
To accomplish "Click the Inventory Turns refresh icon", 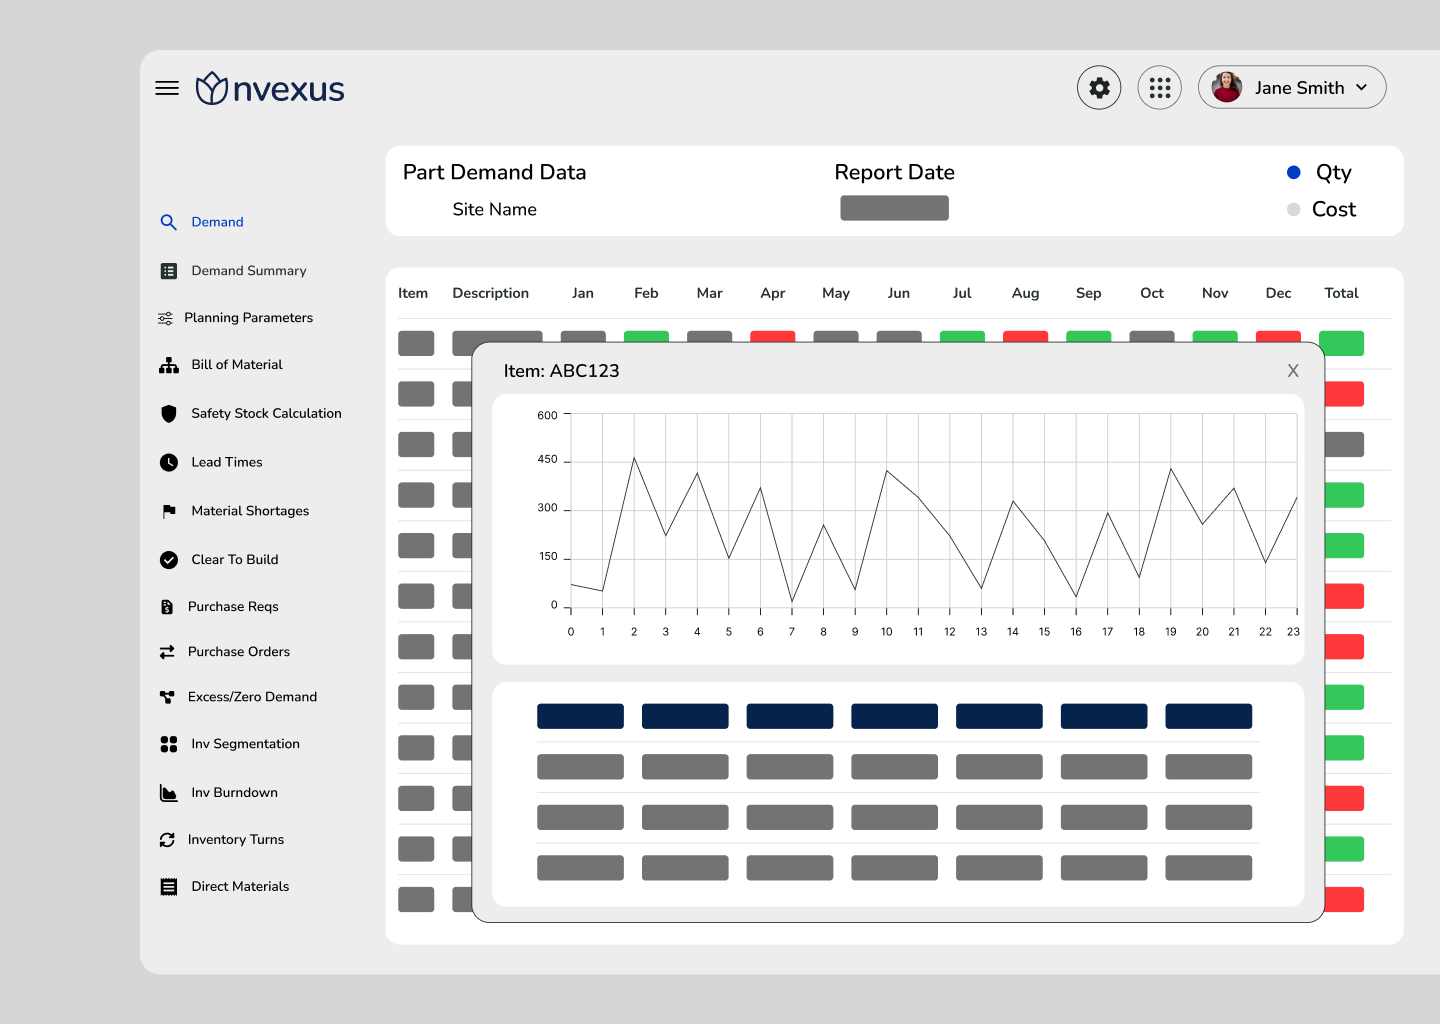I will tap(167, 840).
